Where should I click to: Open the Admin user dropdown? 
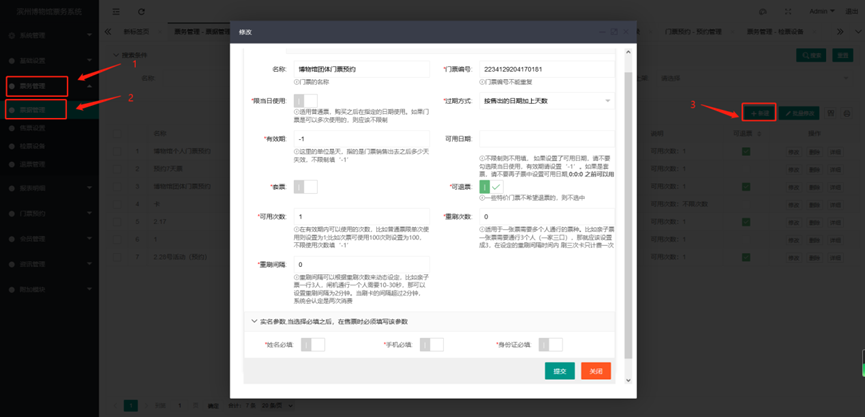[823, 12]
